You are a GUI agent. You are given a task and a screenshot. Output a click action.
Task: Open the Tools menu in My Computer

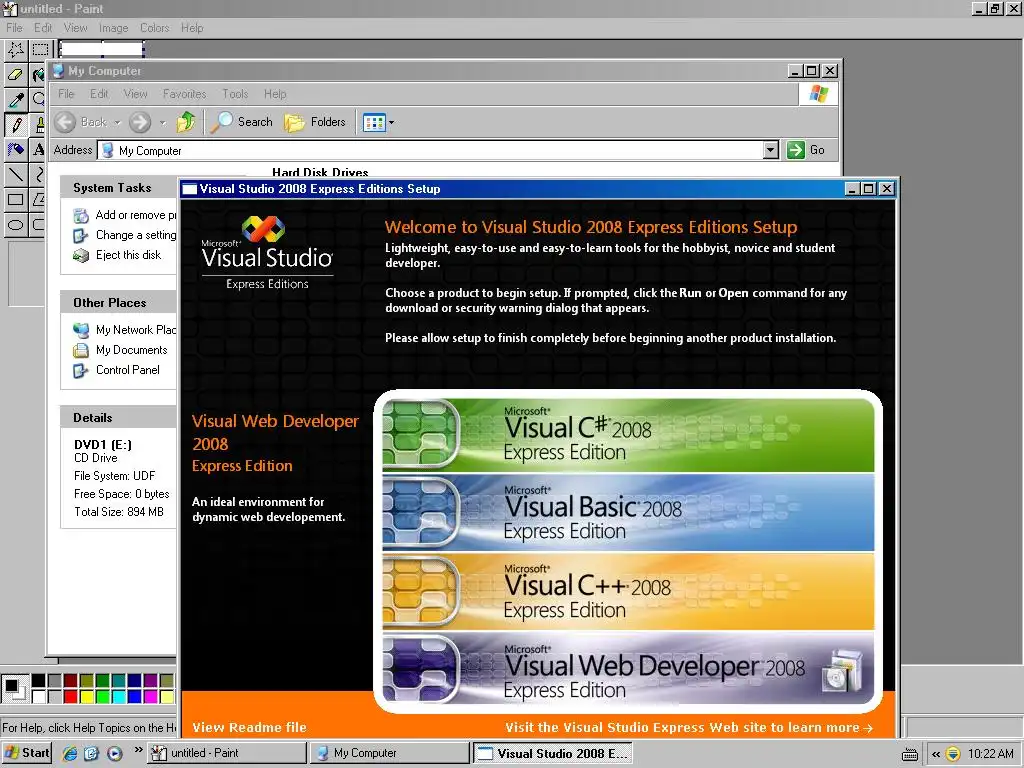235,94
